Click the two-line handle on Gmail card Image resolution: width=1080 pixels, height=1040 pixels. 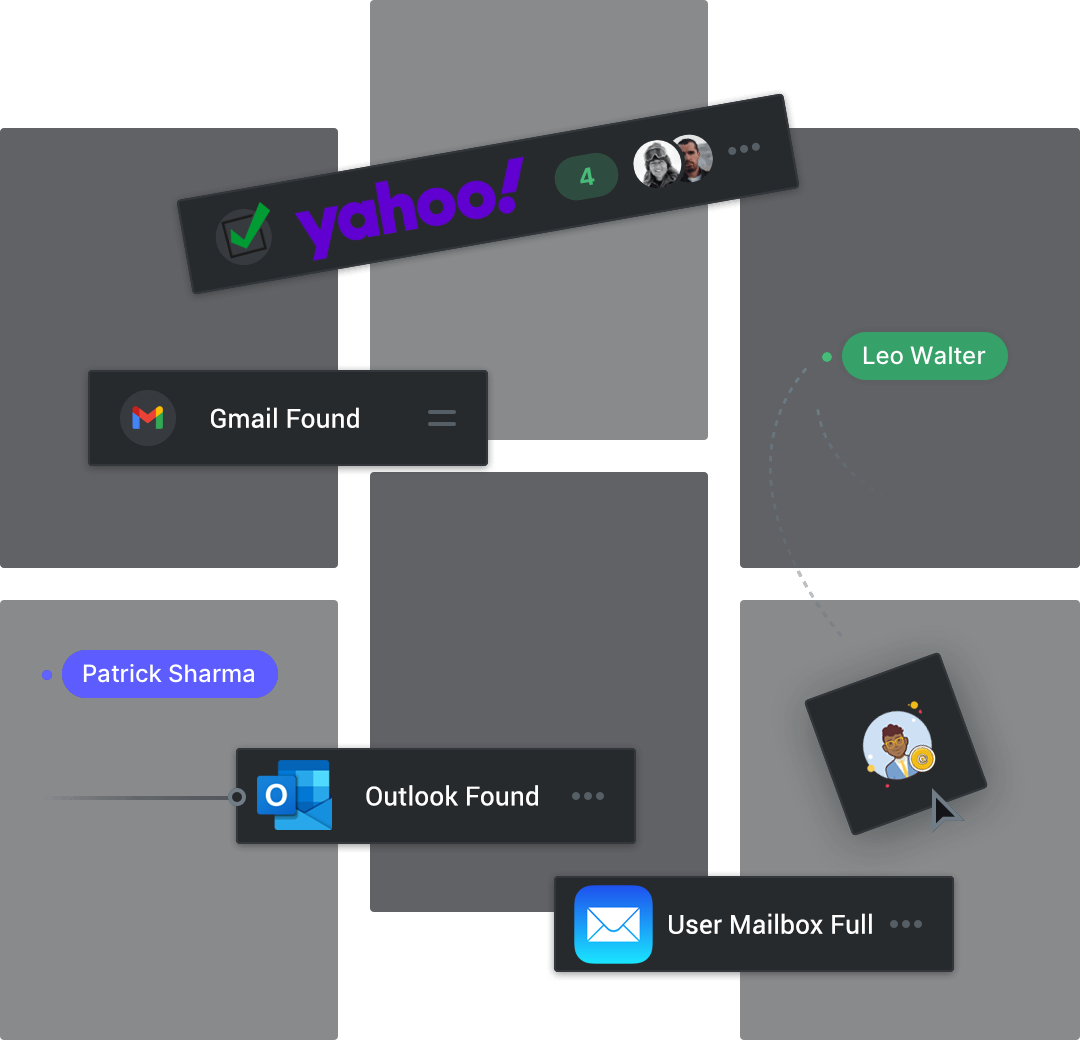[442, 418]
